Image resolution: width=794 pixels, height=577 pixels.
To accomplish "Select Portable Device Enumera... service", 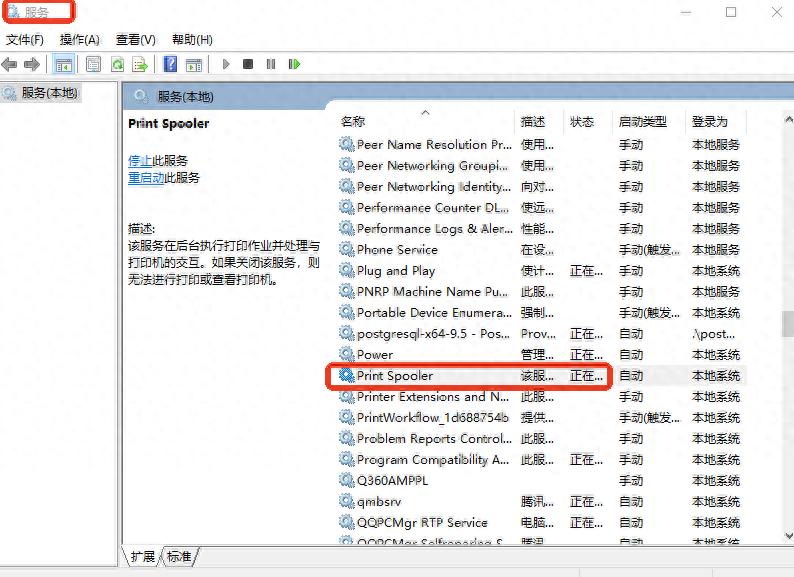I will 542,313.
